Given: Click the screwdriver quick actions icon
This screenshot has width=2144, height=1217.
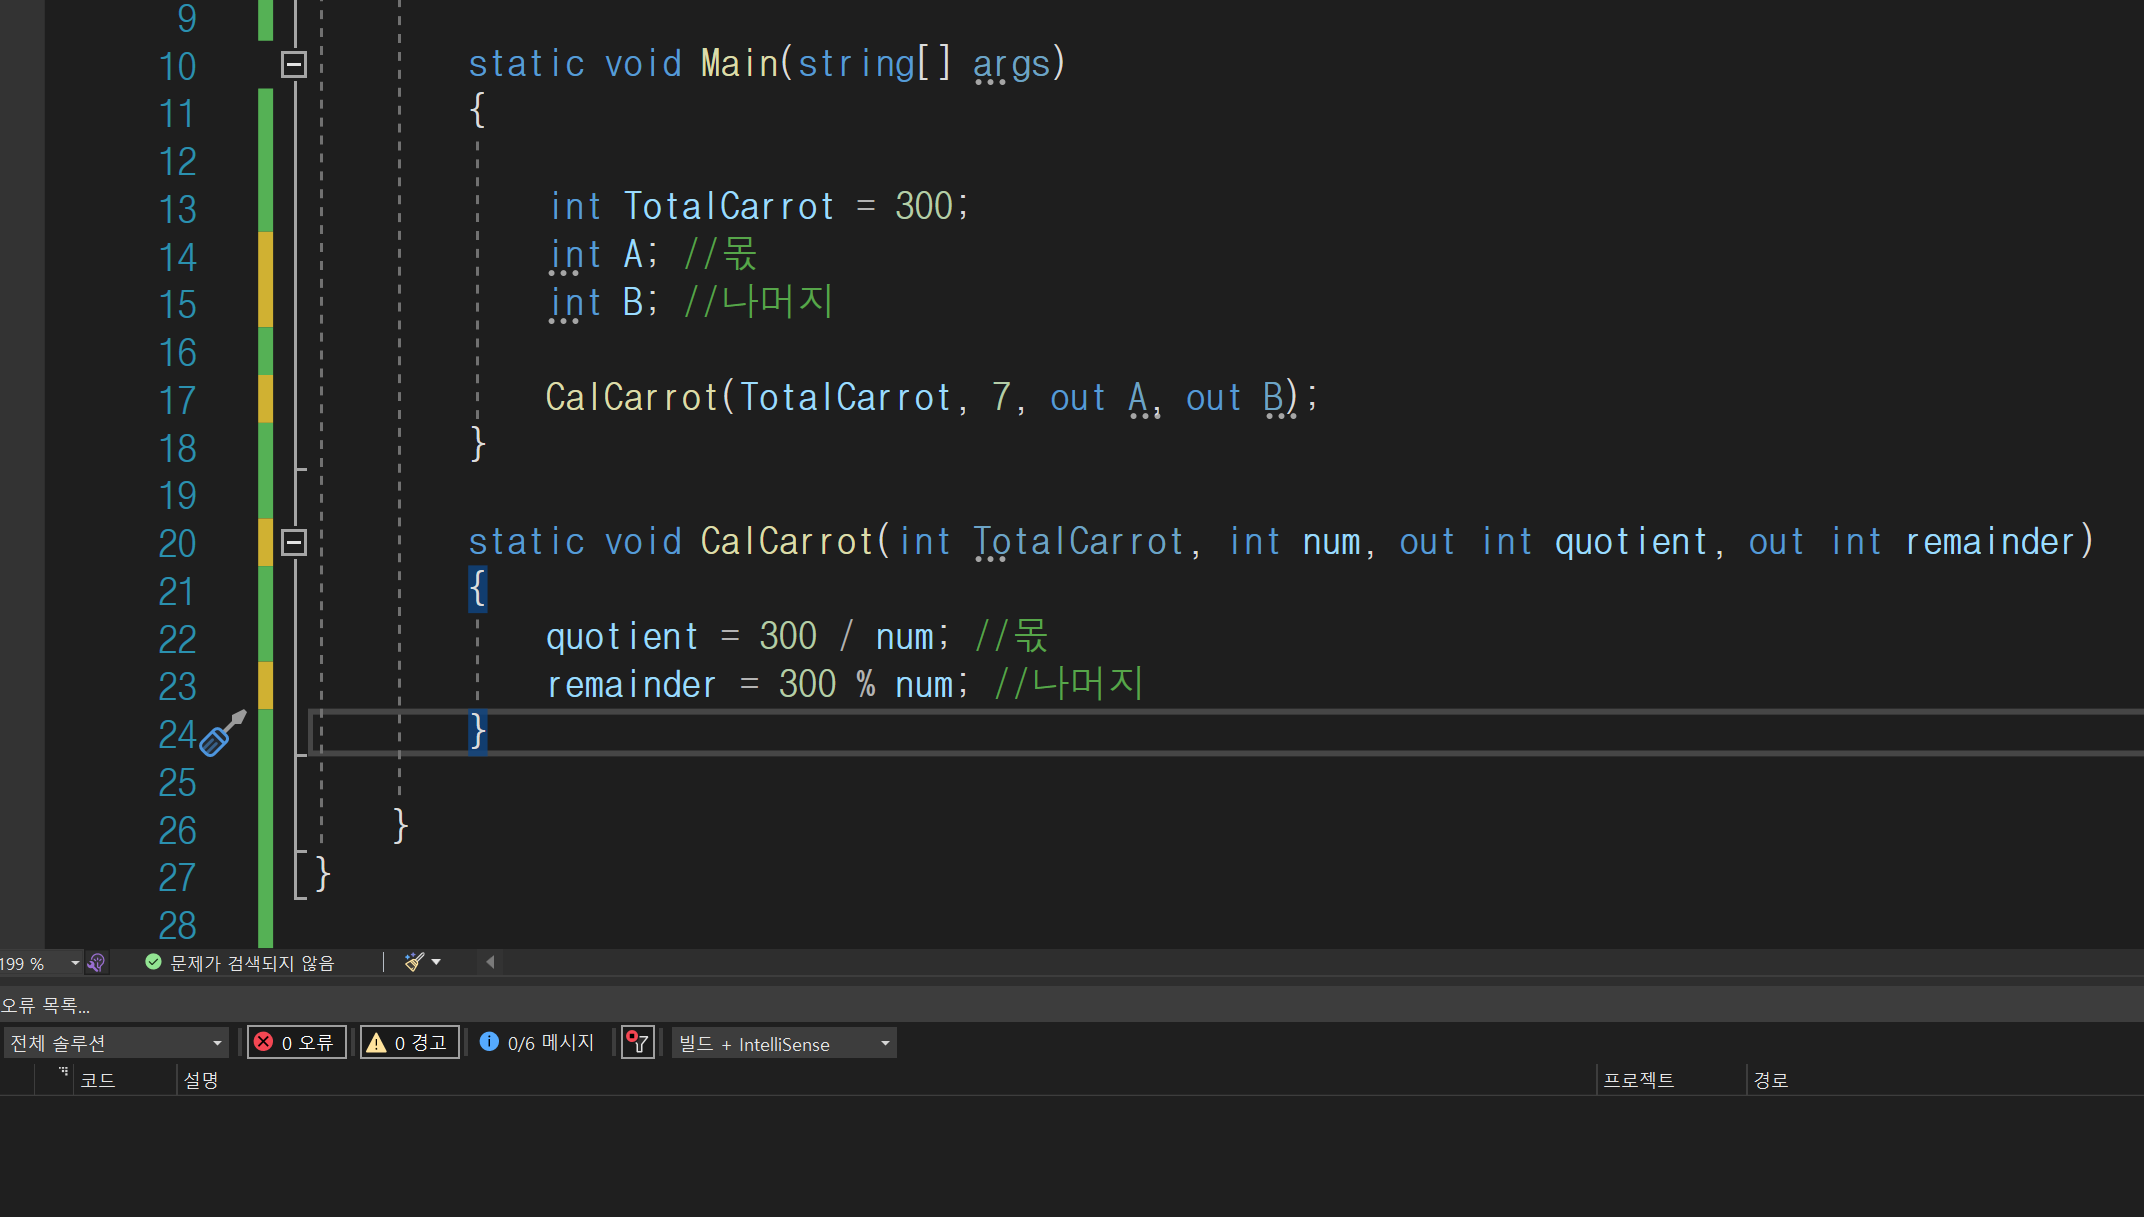Looking at the screenshot, I should (222, 735).
